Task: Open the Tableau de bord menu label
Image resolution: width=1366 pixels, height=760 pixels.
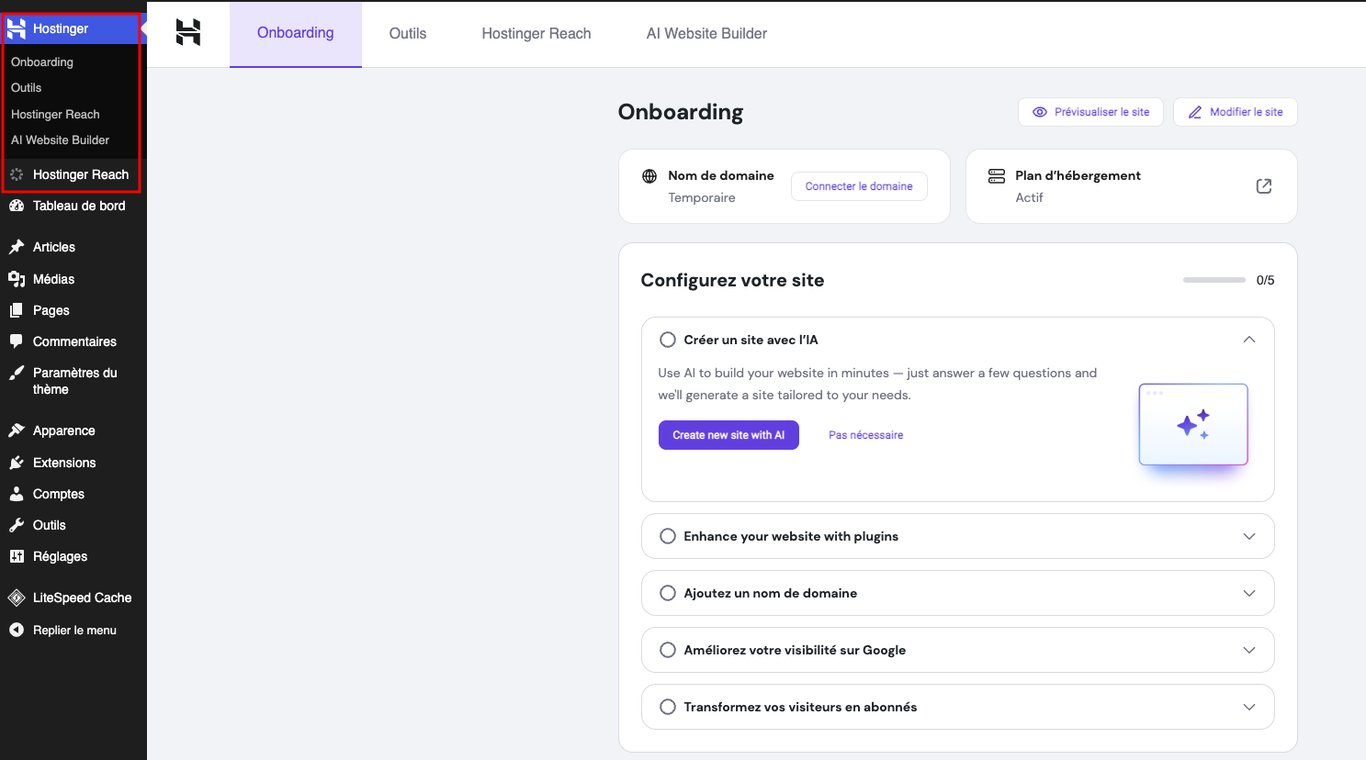Action: pyautogui.click(x=79, y=206)
